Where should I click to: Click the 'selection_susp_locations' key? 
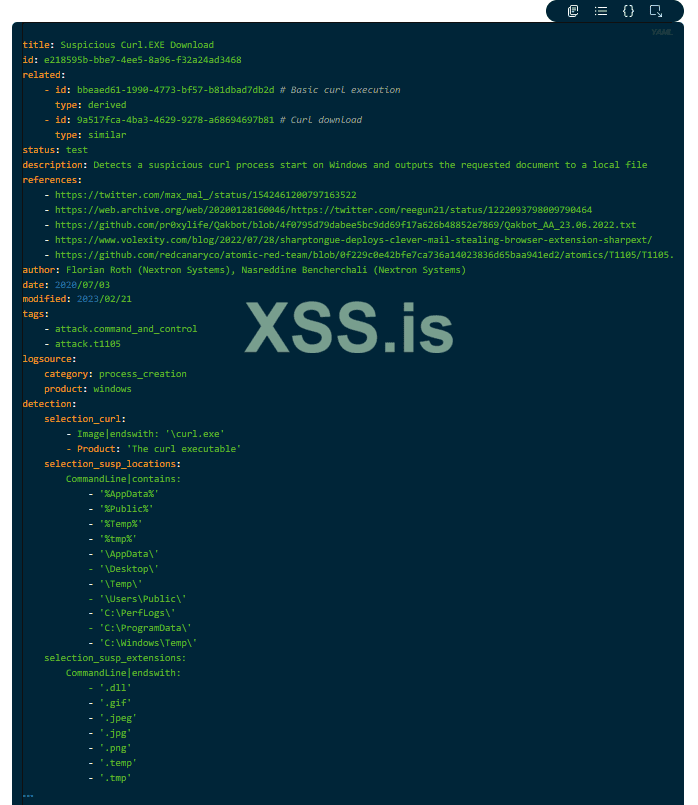[x=110, y=464]
